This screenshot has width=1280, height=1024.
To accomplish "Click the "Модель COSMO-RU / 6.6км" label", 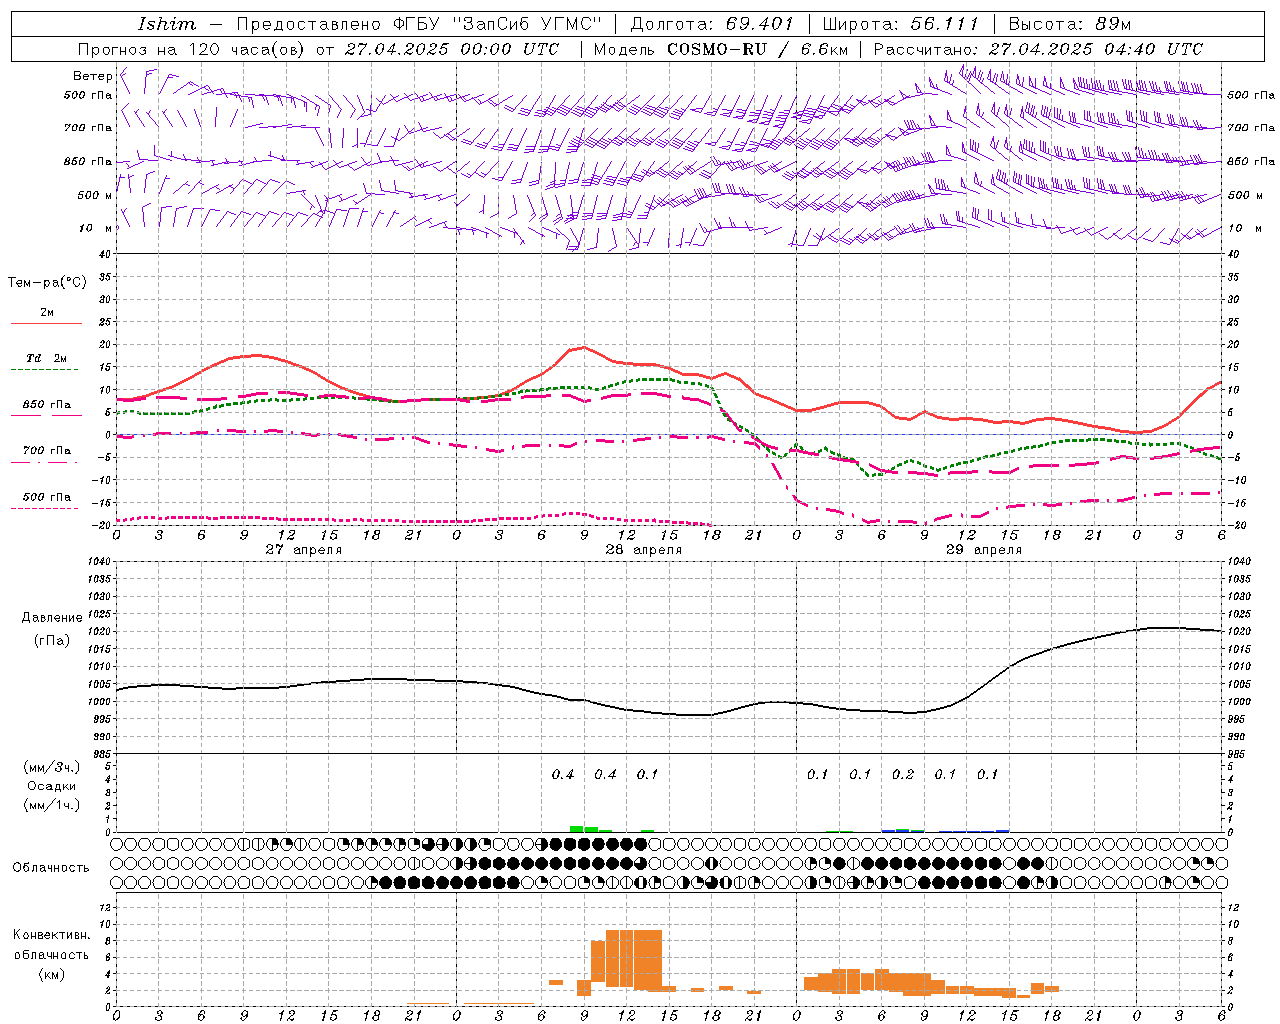I will 721,49.
